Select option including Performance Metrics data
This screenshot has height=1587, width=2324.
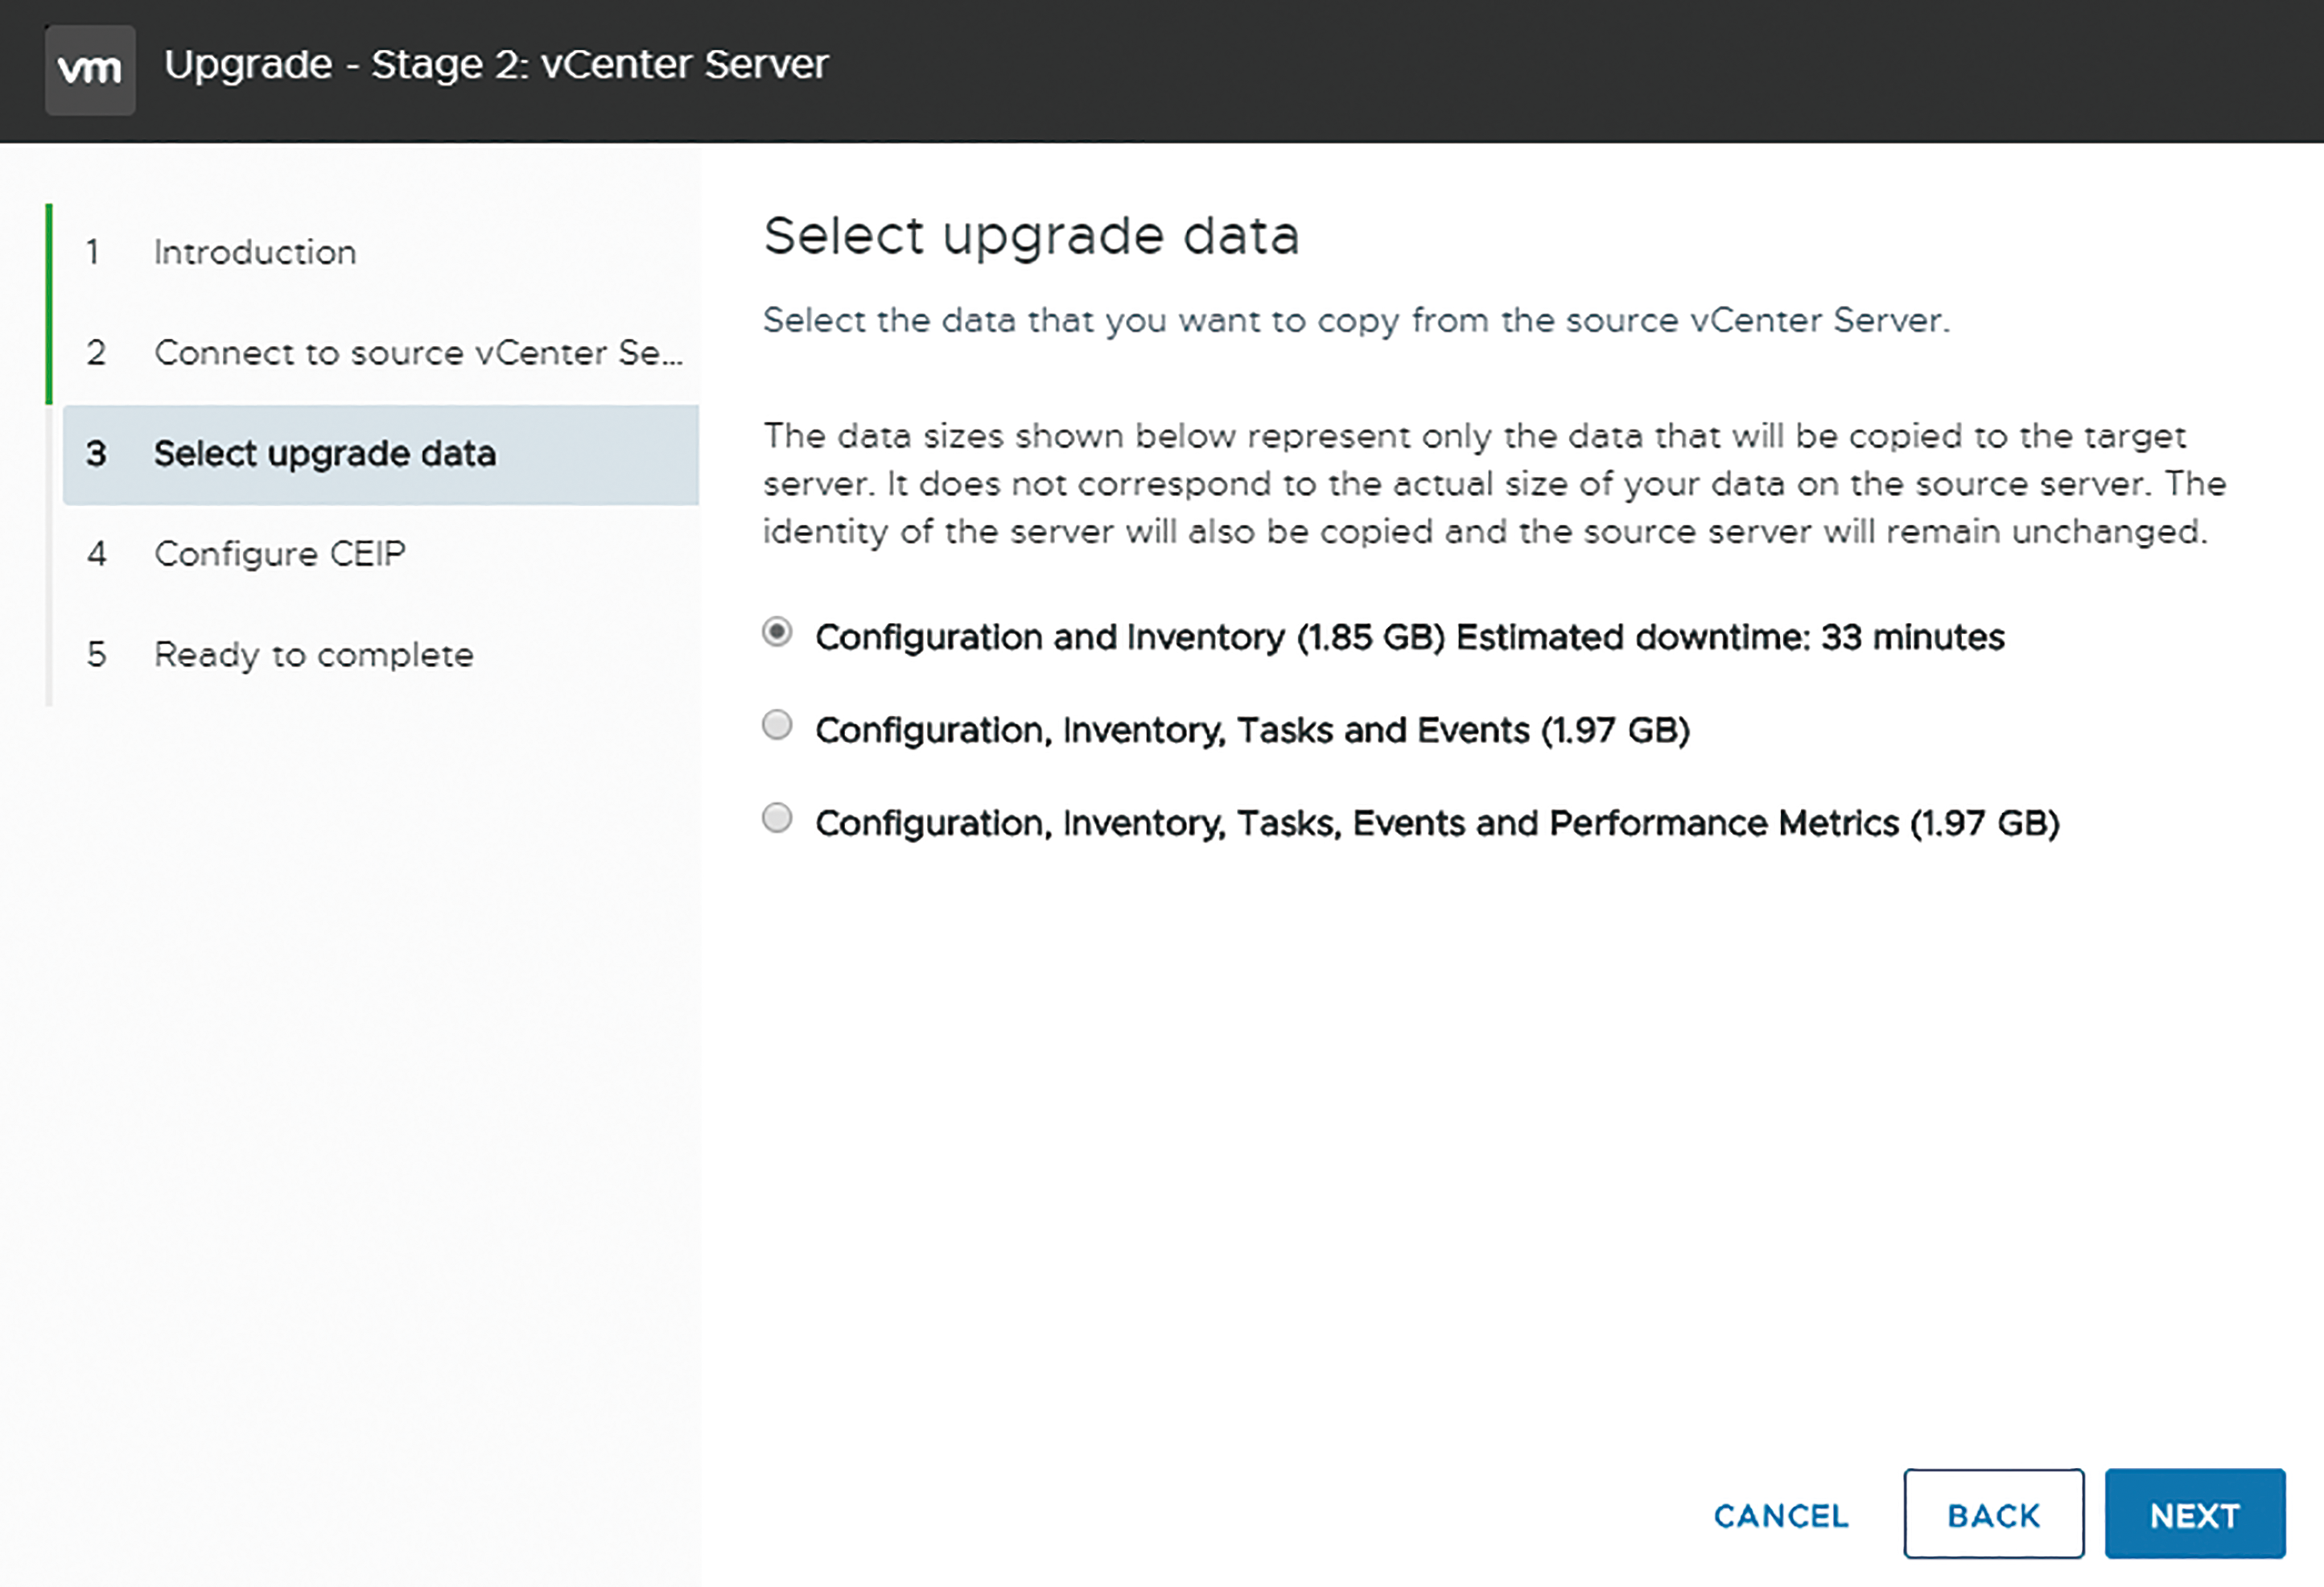pos(777,818)
